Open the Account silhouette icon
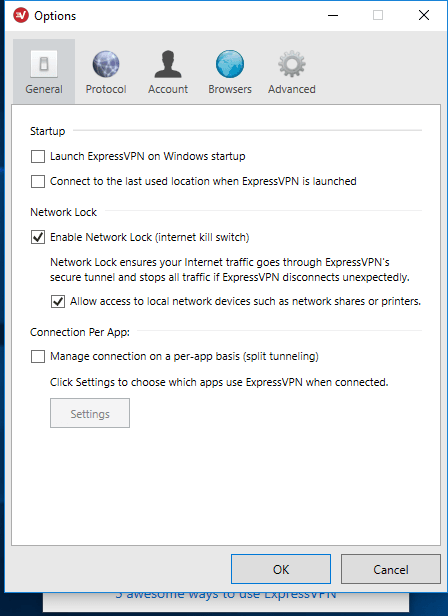This screenshot has width=448, height=616. (168, 64)
